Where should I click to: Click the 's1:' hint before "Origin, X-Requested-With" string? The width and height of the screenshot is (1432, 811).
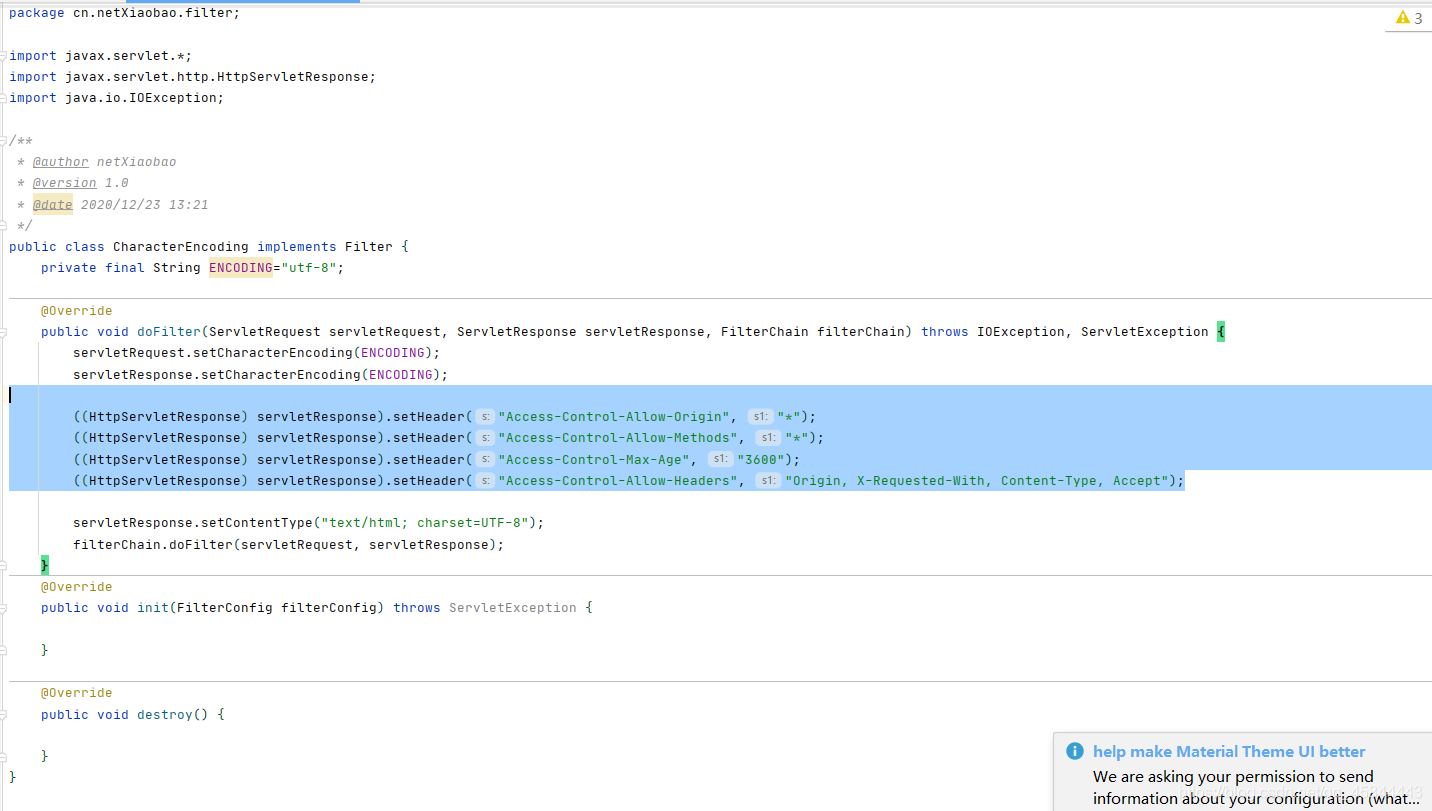pyautogui.click(x=768, y=480)
